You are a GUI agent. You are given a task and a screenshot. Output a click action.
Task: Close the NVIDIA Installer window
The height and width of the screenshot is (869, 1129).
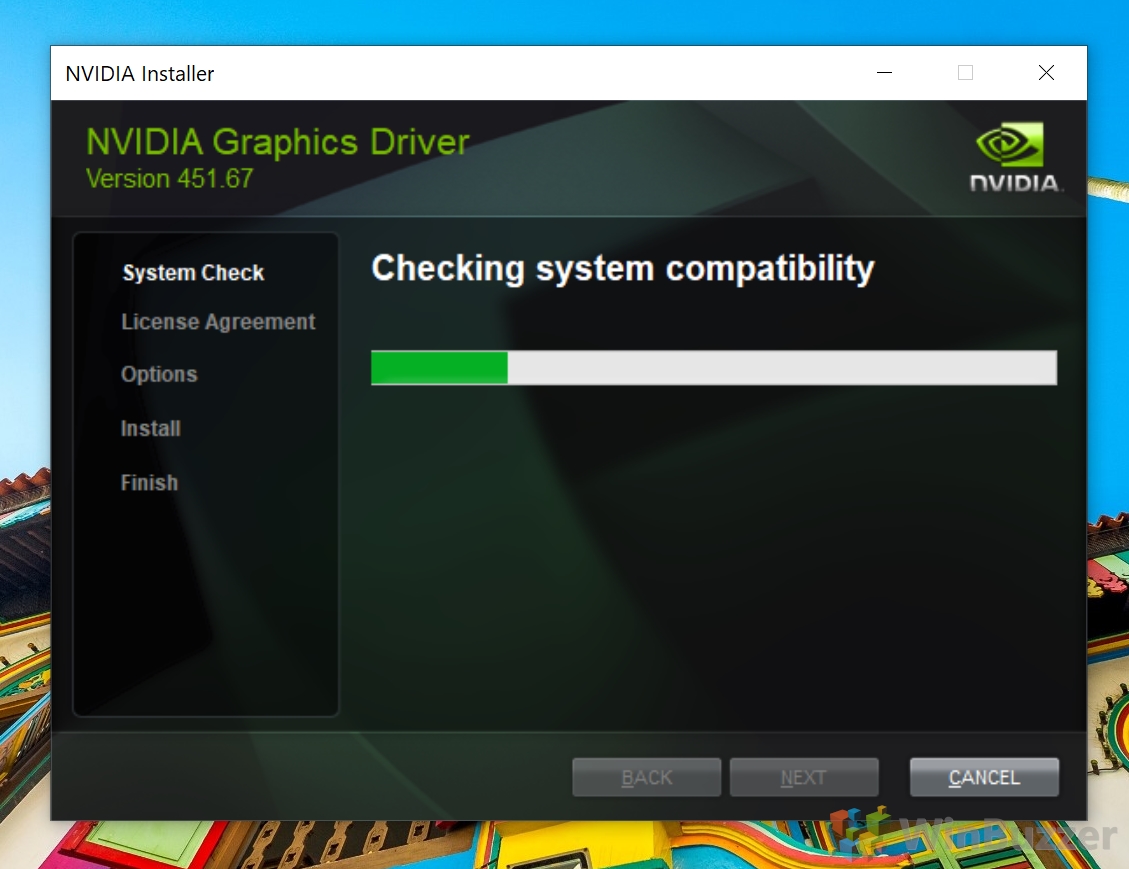(1046, 73)
